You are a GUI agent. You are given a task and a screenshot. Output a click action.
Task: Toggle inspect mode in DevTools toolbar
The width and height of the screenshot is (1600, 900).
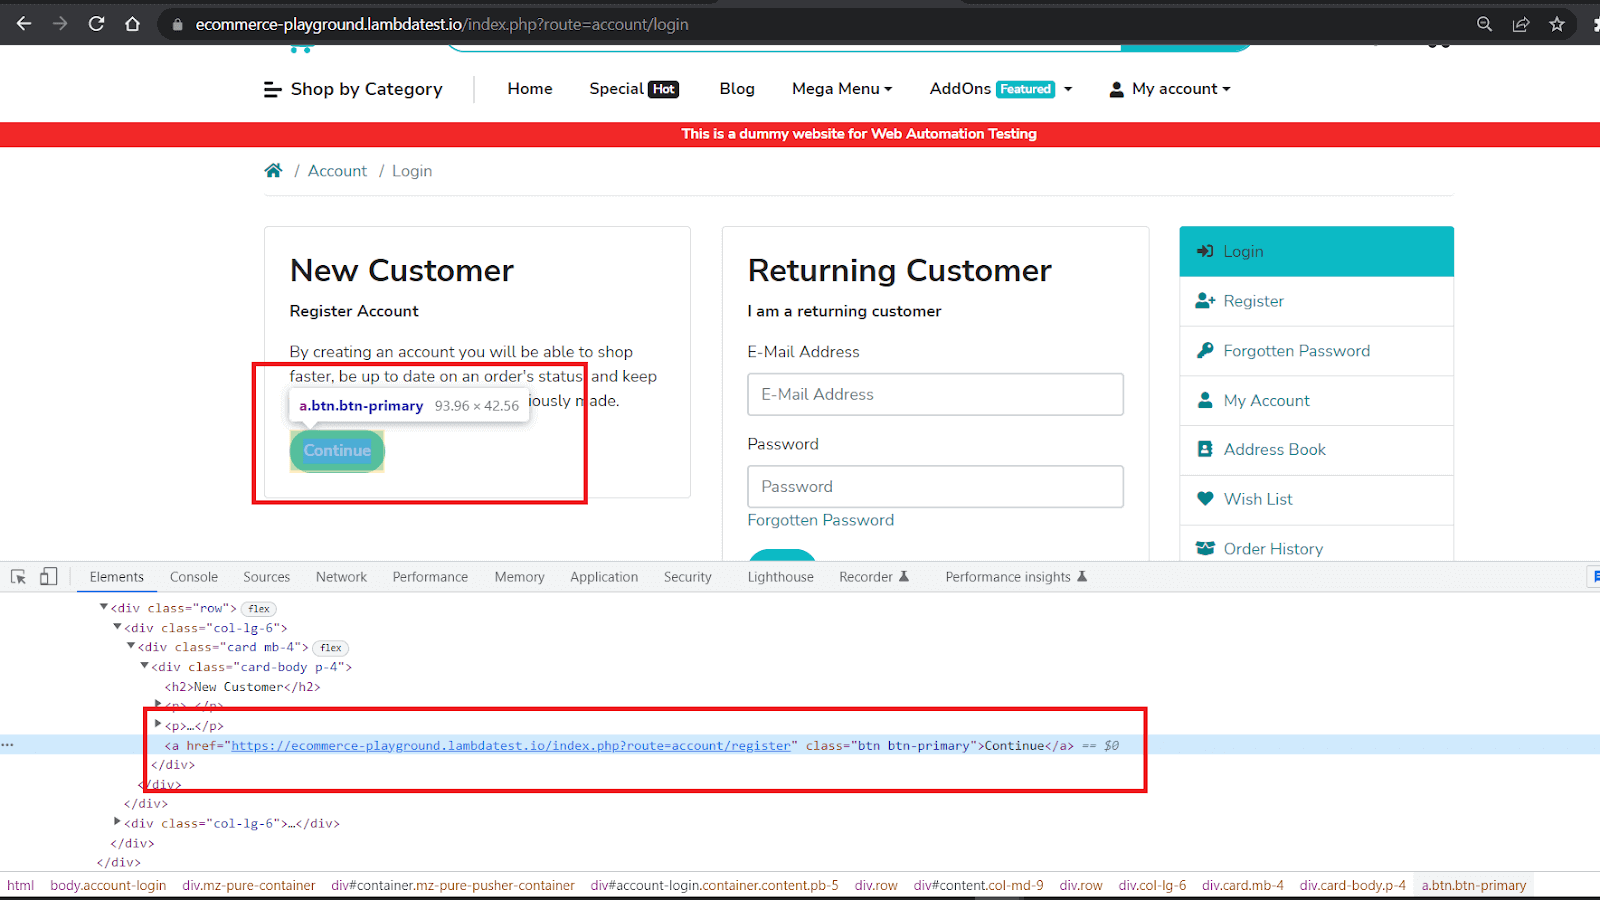tap(17, 577)
